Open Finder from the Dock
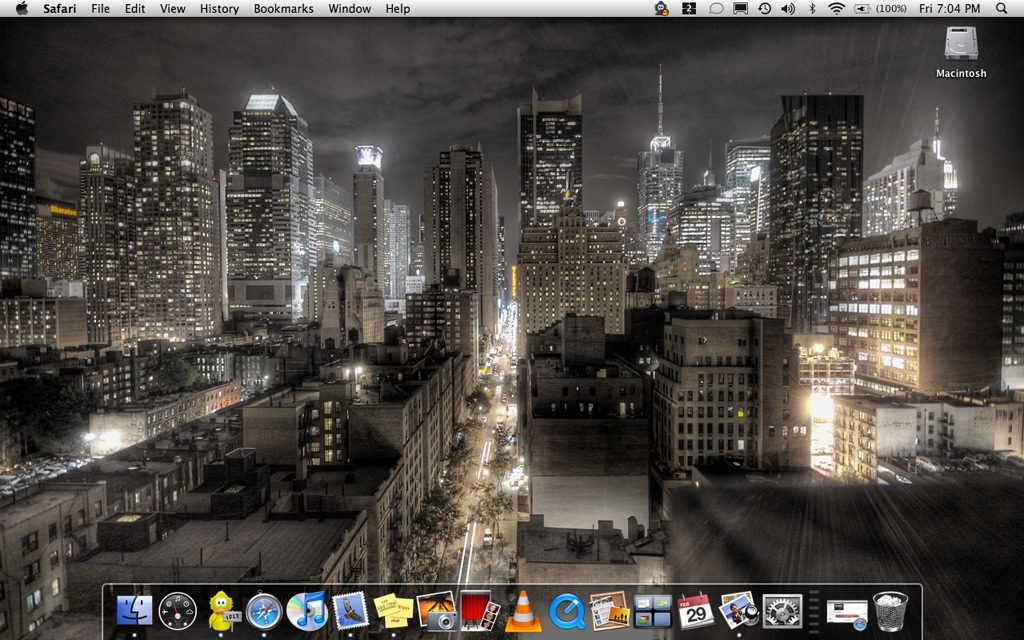Screen dimensions: 1024x640 134,611
